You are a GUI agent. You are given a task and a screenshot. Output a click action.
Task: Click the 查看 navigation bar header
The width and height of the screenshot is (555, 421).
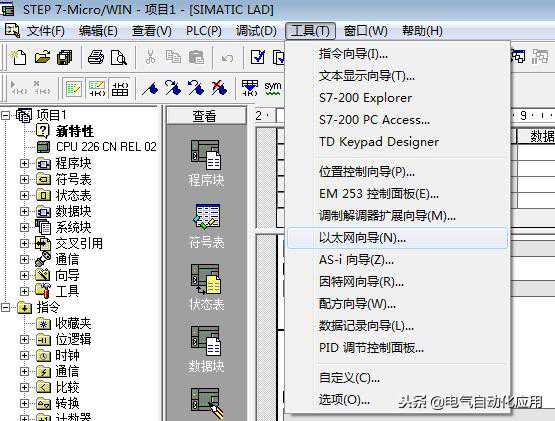206,116
